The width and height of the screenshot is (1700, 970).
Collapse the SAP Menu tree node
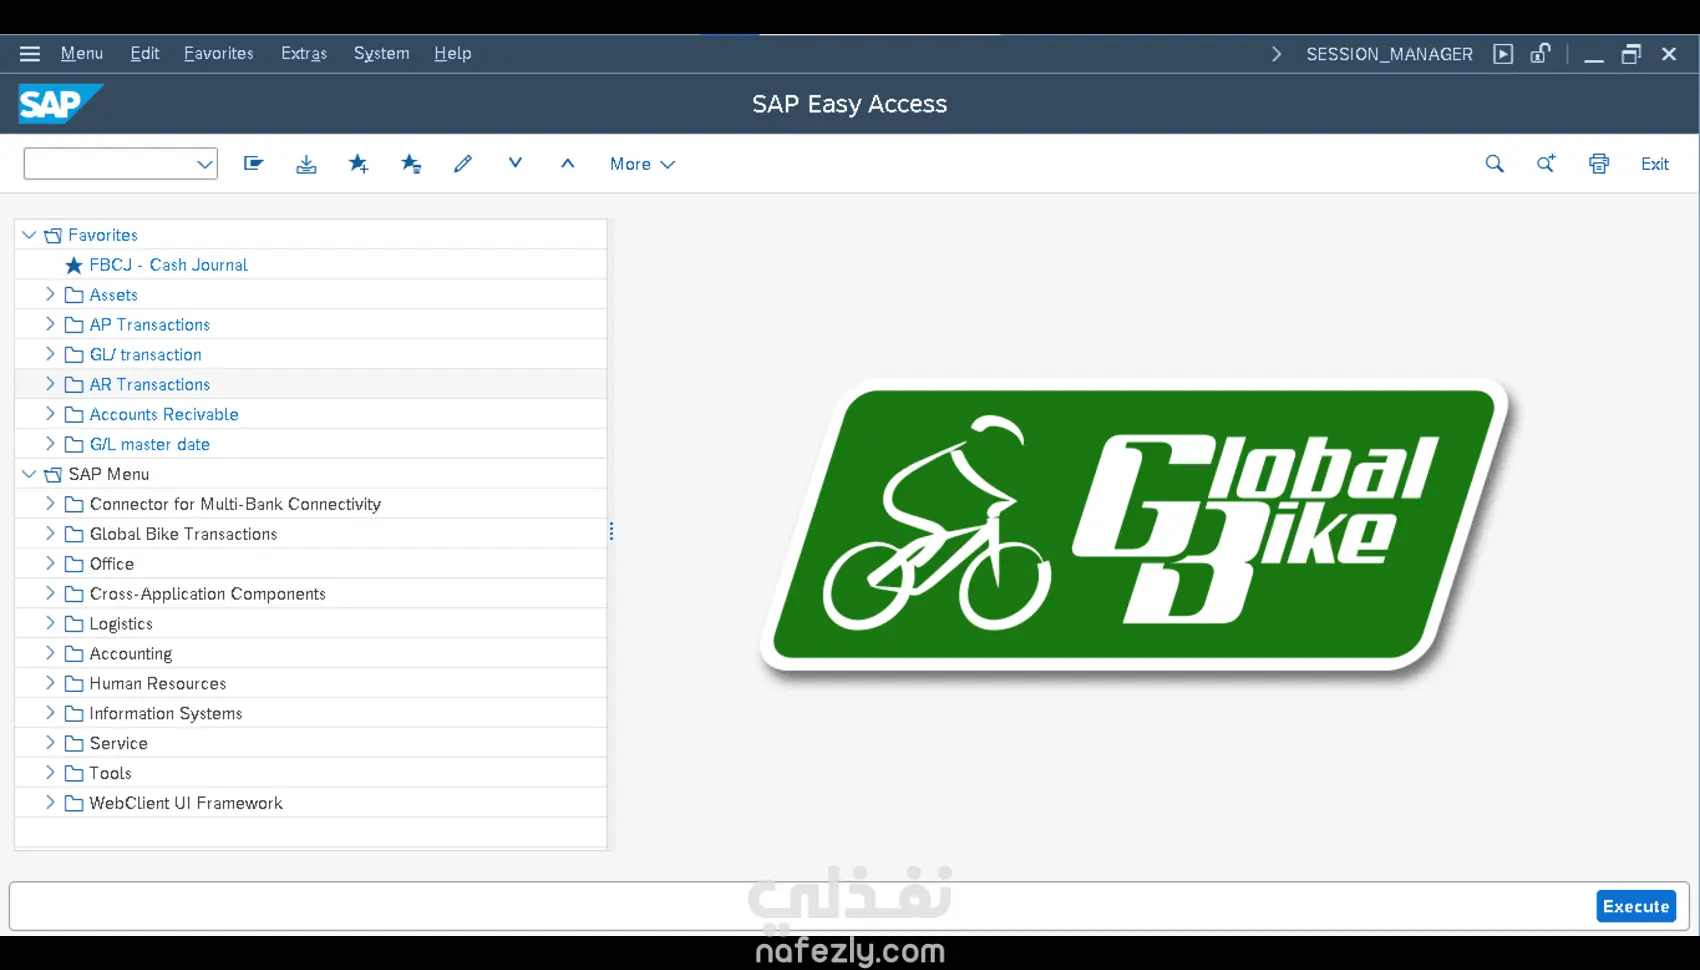[x=29, y=474]
